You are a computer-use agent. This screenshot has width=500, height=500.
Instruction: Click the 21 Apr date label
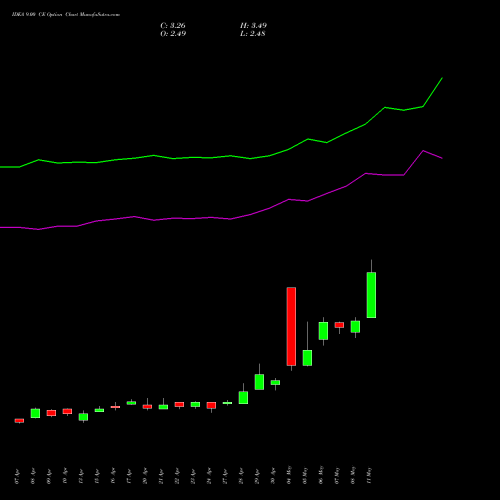tap(161, 476)
